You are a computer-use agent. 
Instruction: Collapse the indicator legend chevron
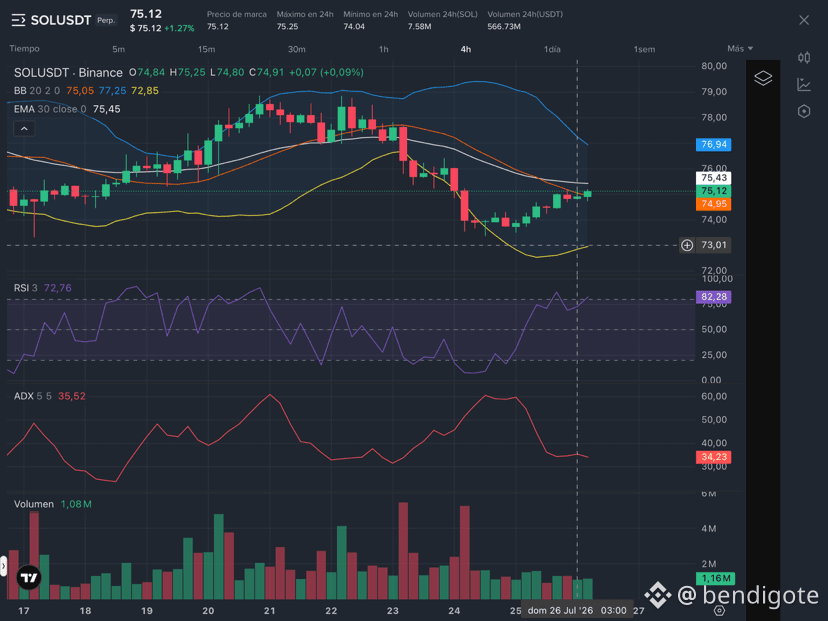click(x=24, y=128)
